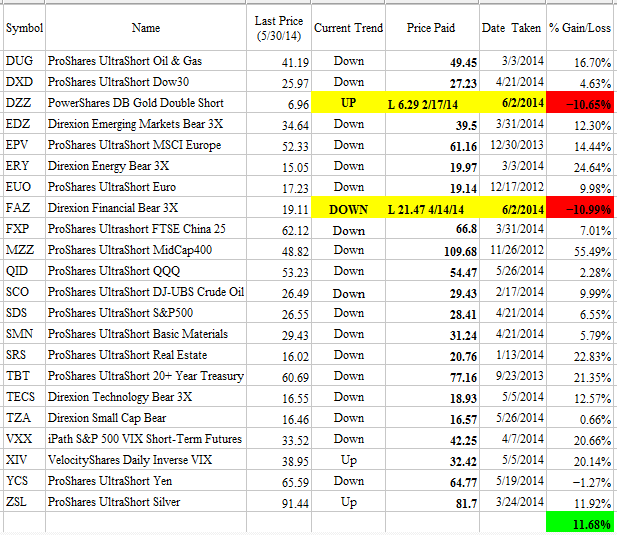
Task: Click the 24.64% gain cell
Action: (x=580, y=166)
